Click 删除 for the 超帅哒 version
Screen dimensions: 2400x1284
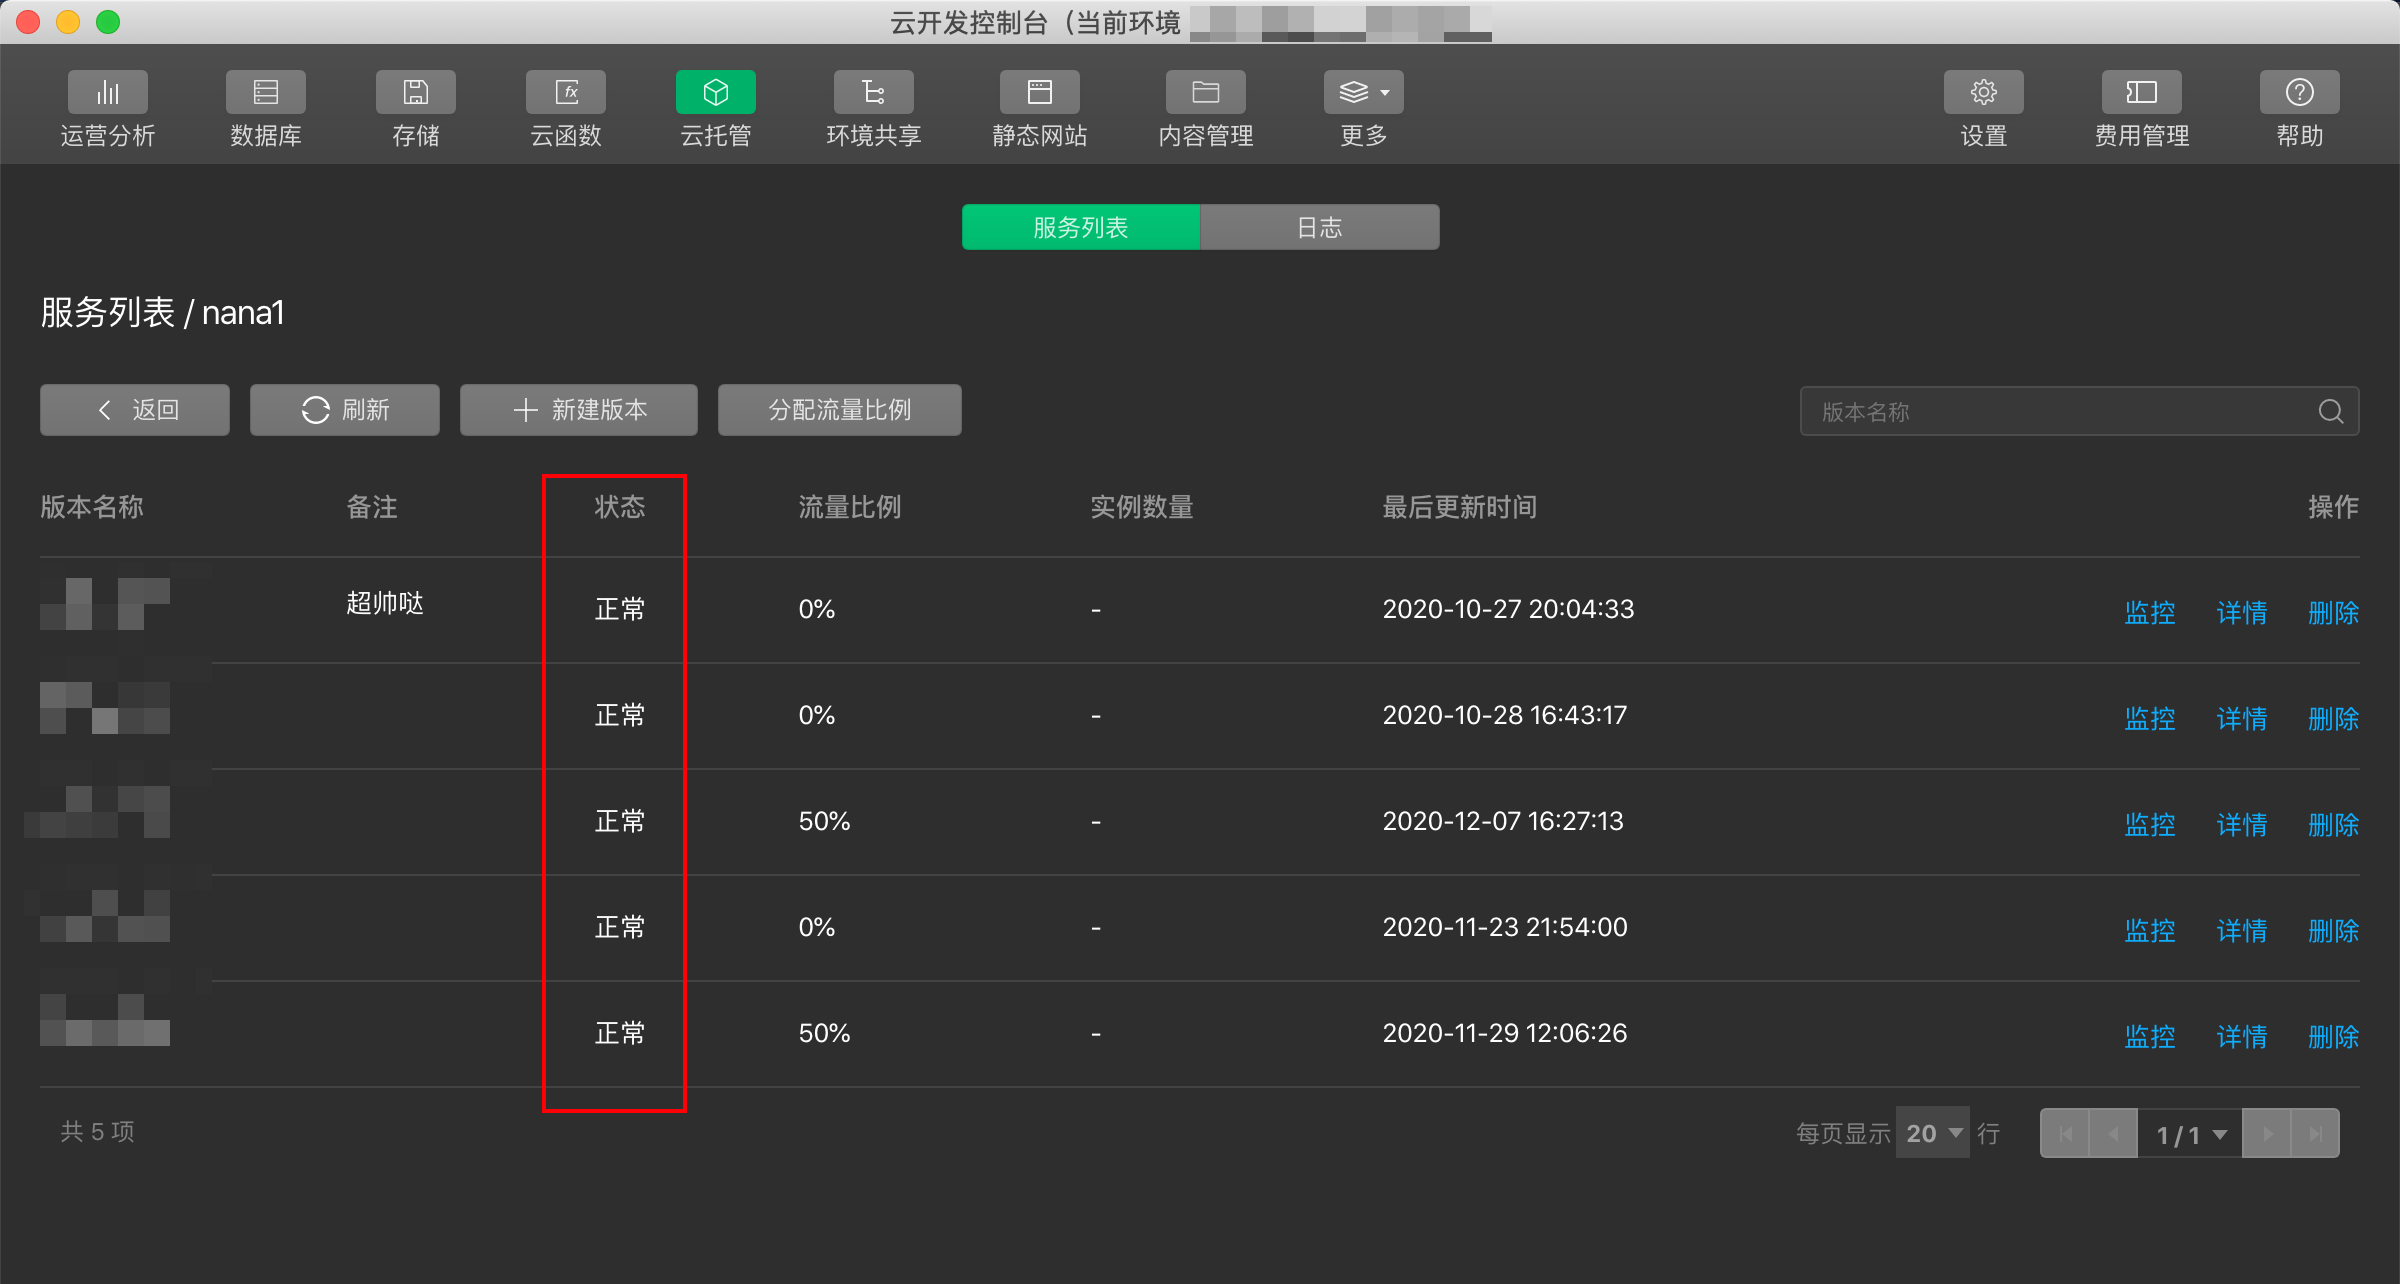(x=2333, y=612)
